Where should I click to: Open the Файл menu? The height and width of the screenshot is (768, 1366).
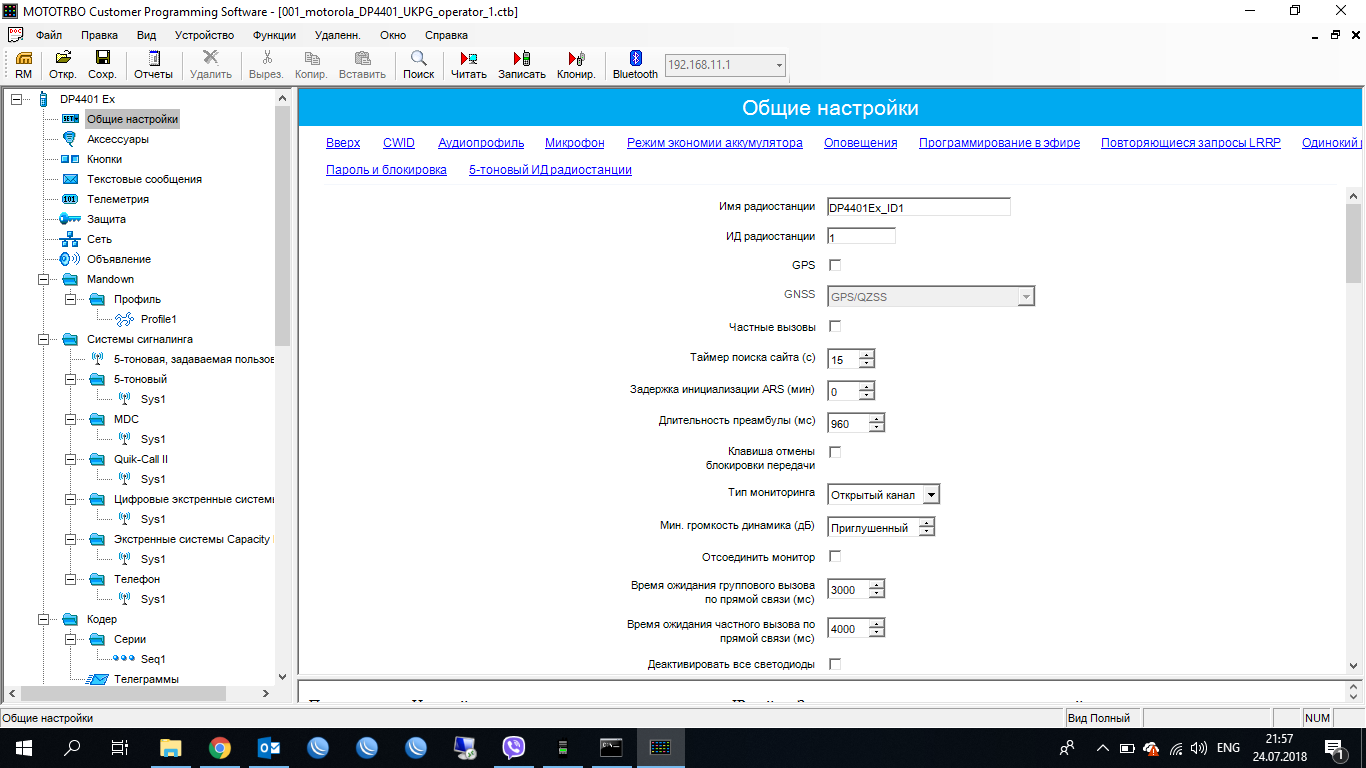49,35
